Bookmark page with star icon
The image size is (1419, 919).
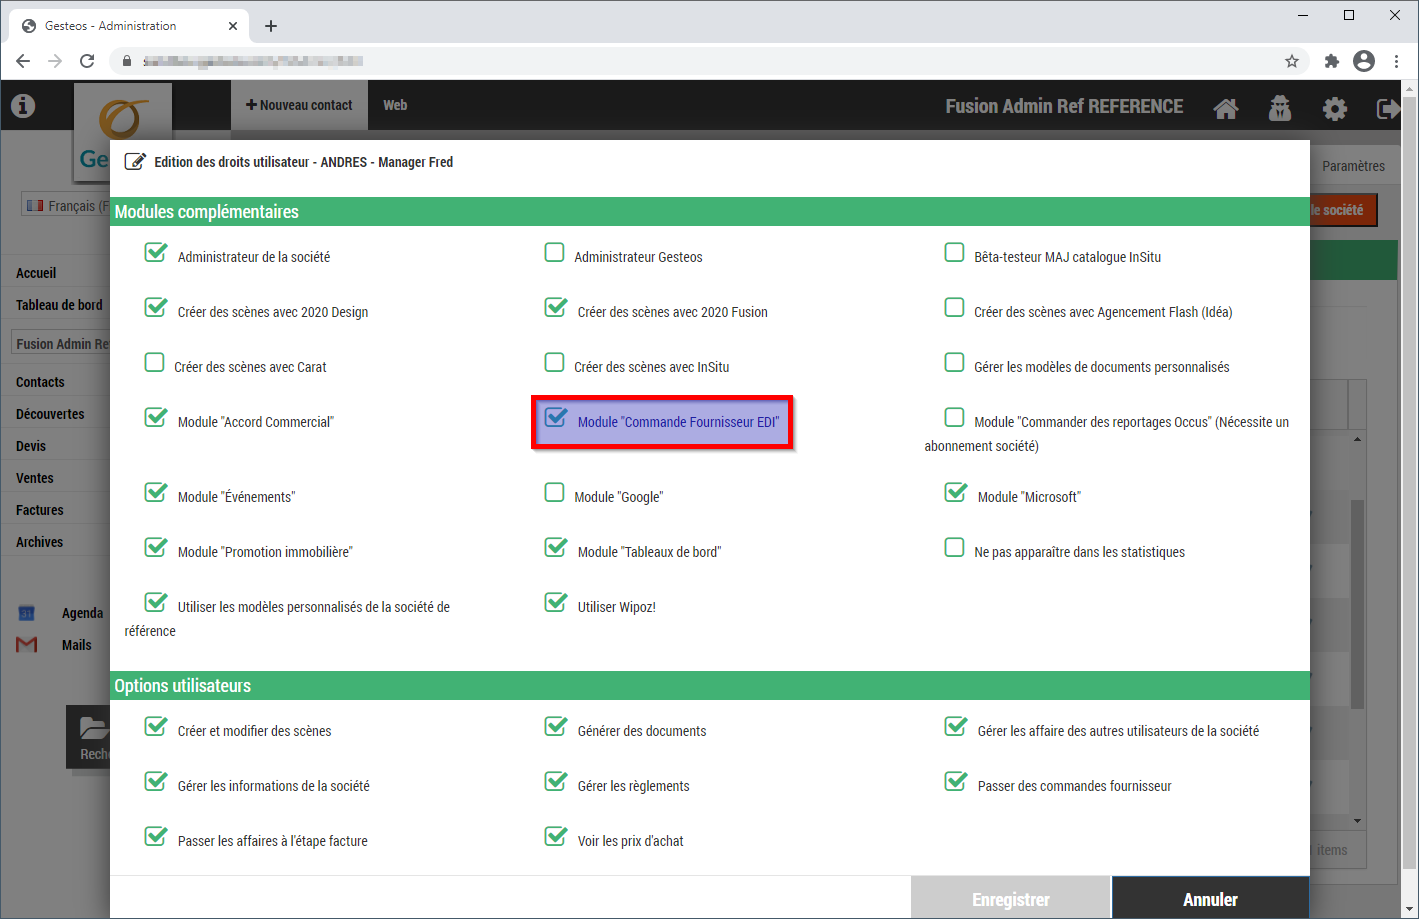(x=1292, y=61)
